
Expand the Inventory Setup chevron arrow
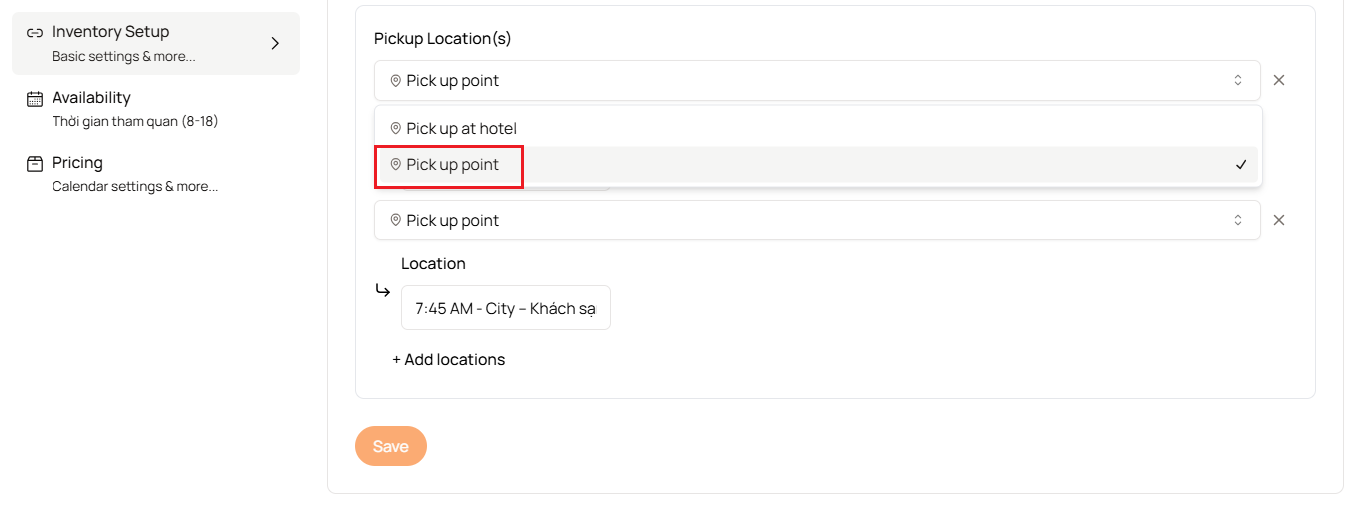pos(275,43)
